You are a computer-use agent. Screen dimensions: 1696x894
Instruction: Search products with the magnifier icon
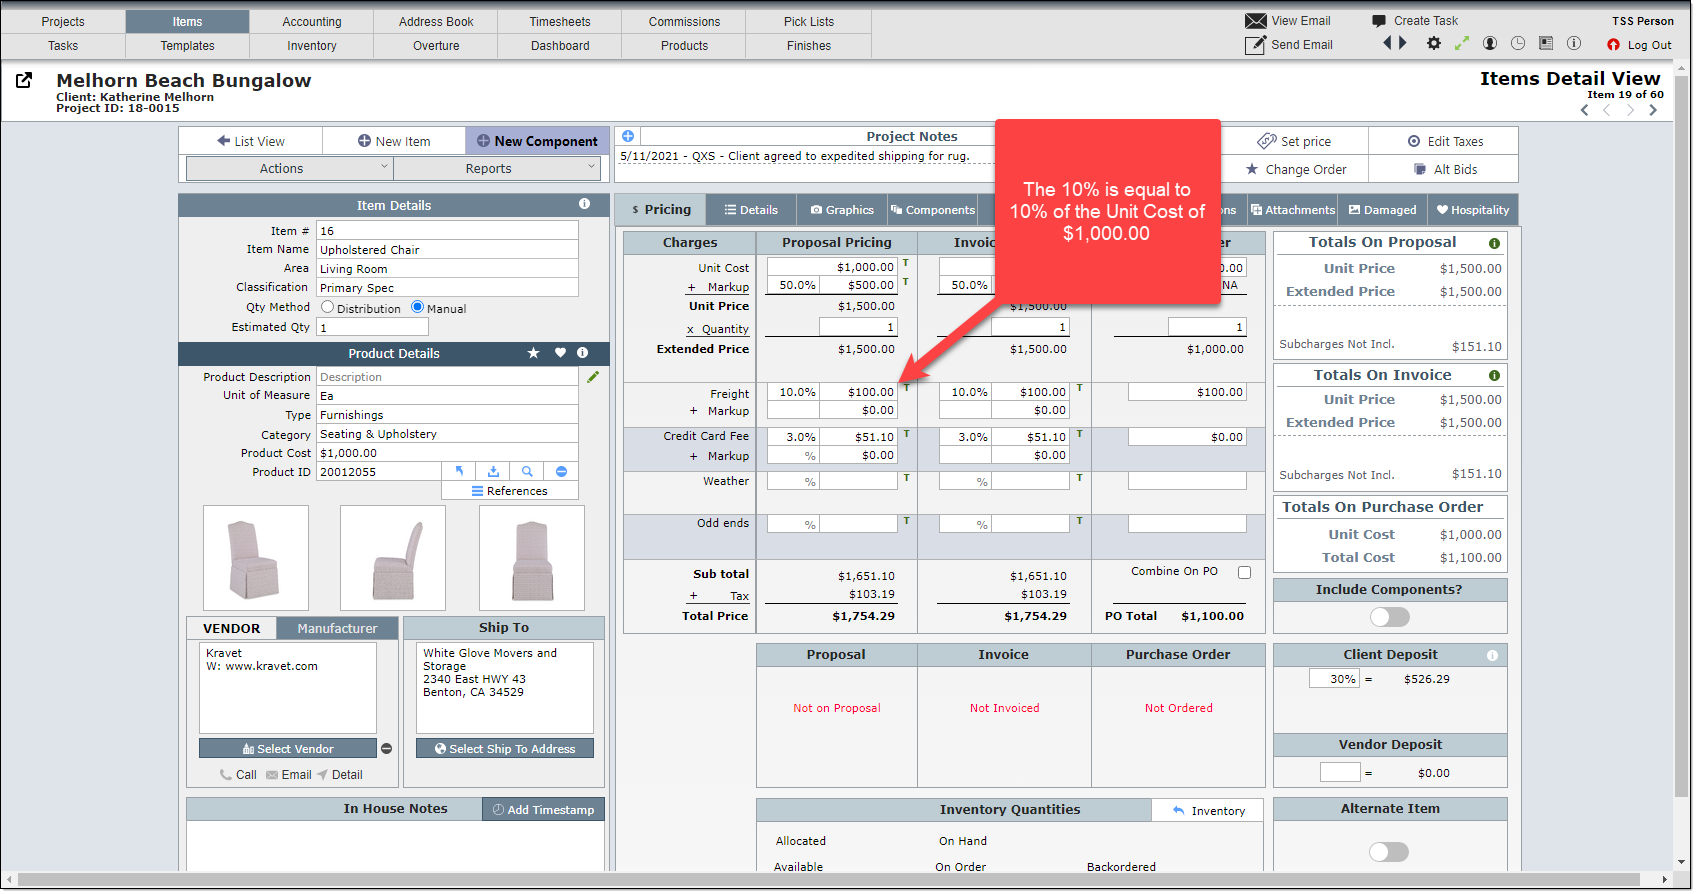coord(527,471)
